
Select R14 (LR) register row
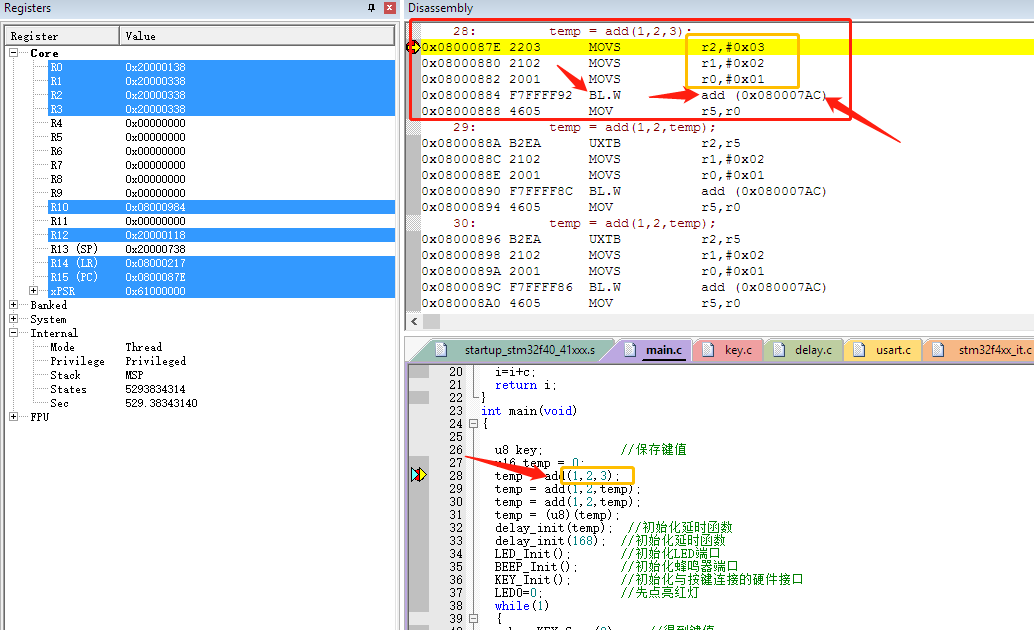click(222, 263)
